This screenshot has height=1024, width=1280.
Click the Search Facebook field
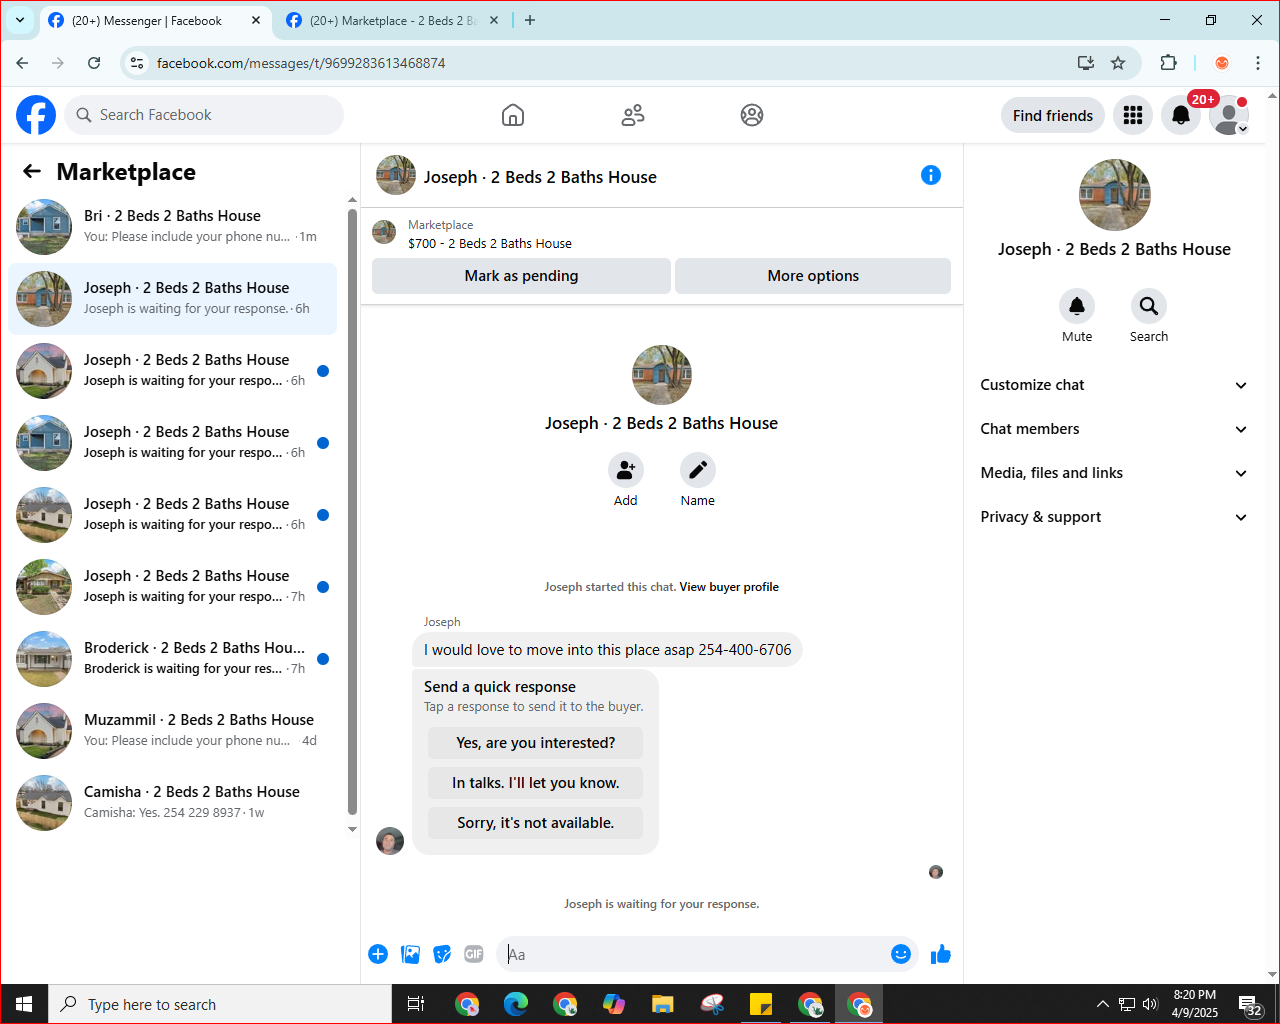point(204,115)
